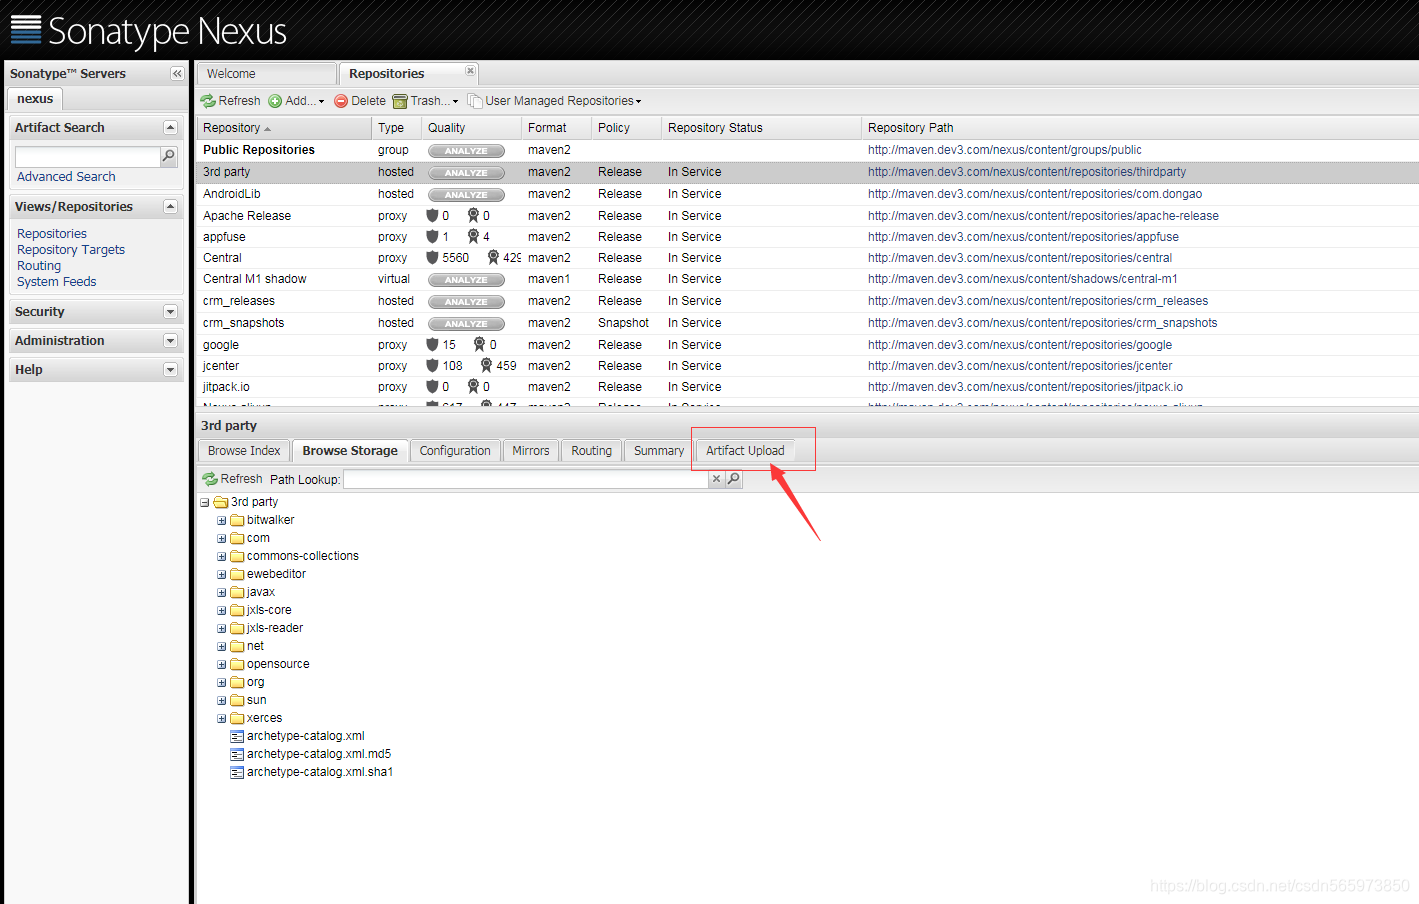This screenshot has width=1419, height=904.
Task: Open the Routing tab of 3rd party
Action: [591, 451]
